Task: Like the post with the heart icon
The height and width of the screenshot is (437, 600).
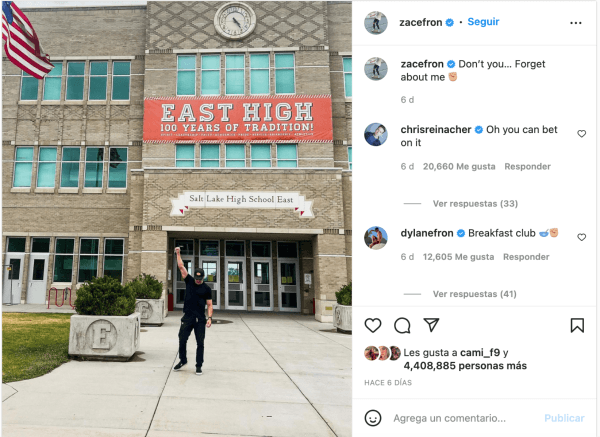Action: 373,325
